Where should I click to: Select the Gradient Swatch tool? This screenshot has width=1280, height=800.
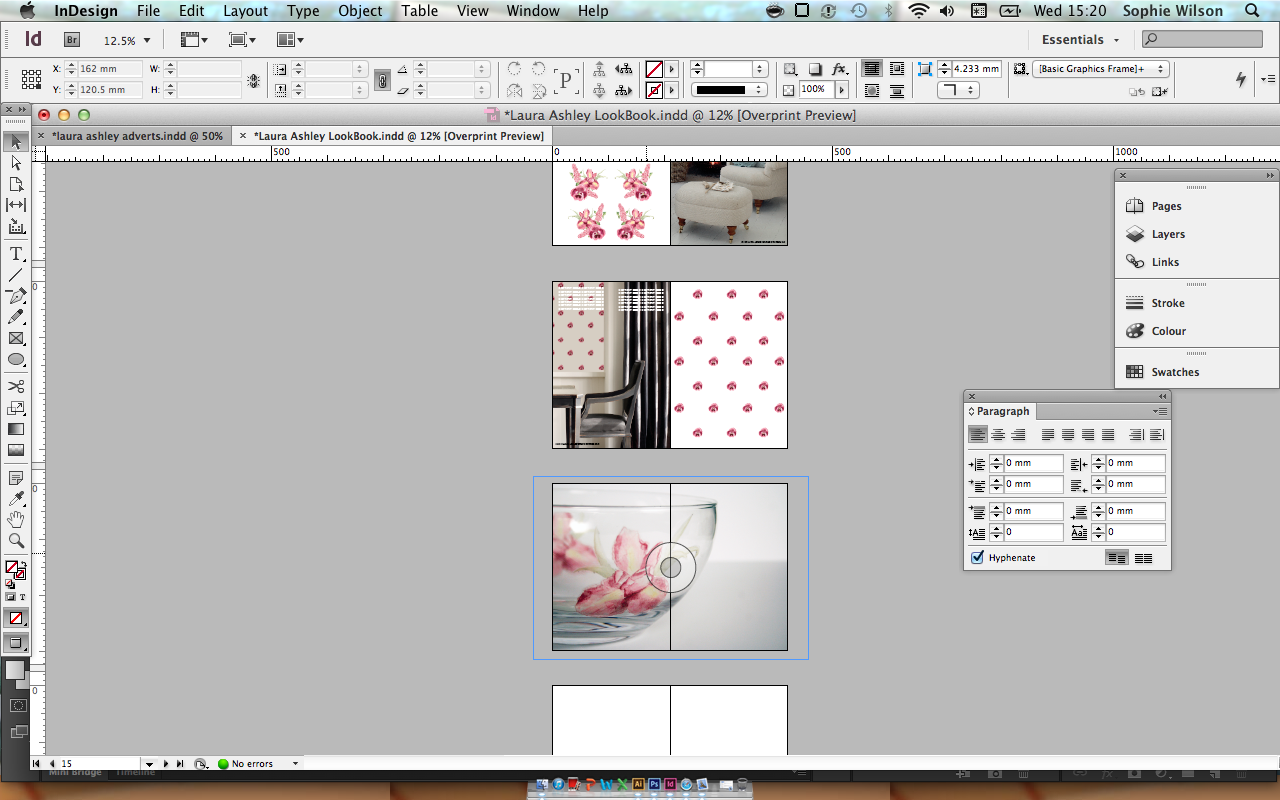click(16, 429)
